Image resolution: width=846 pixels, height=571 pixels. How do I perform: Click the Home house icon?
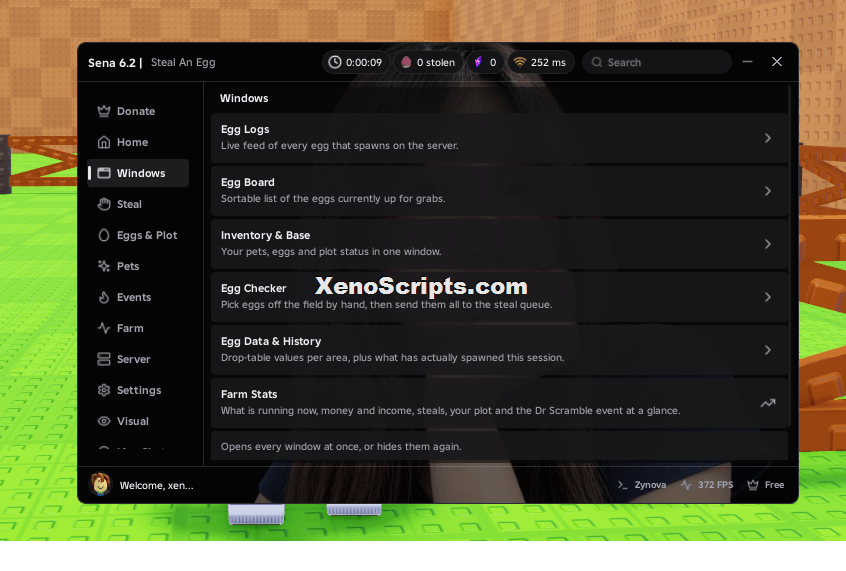104,142
